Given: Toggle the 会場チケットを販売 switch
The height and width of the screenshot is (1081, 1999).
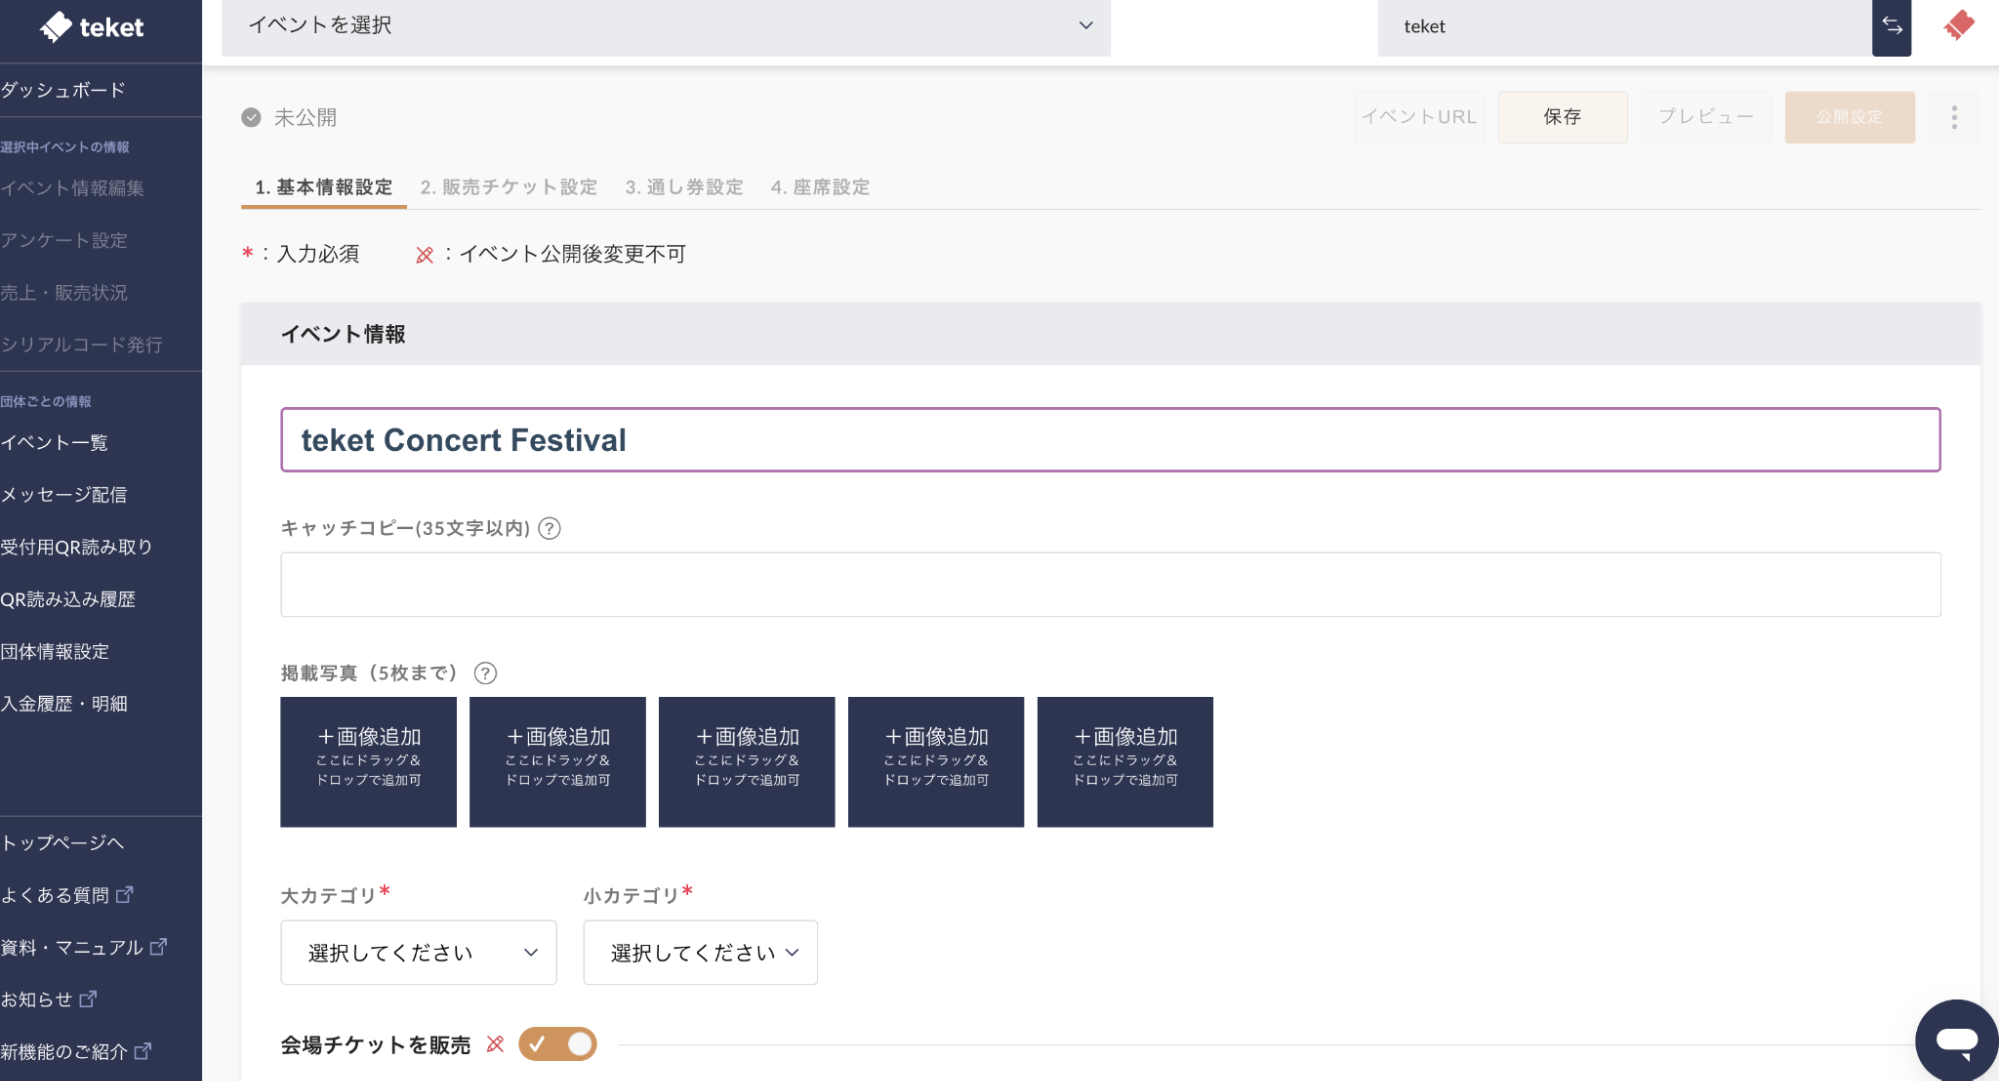Looking at the screenshot, I should pyautogui.click(x=557, y=1044).
